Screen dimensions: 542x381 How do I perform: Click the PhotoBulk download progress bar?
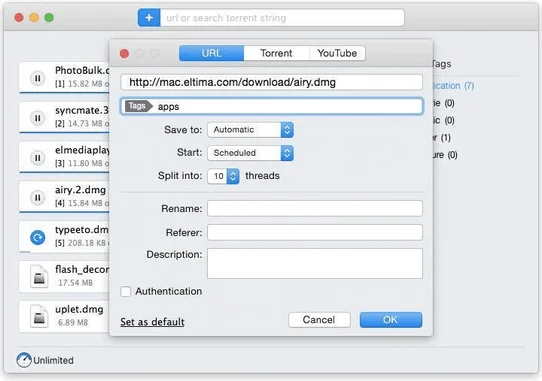click(x=64, y=93)
